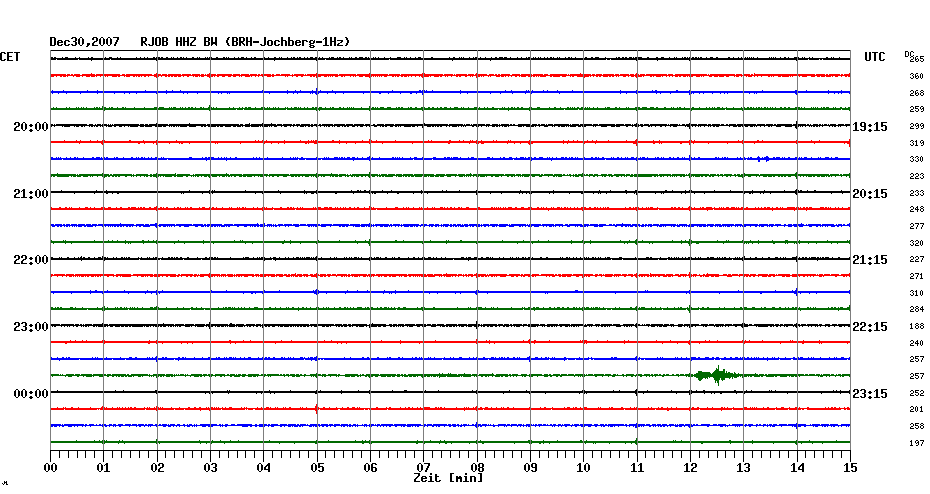Pick the 00 minute axis label
Screen dimensions: 930x494
50,468
